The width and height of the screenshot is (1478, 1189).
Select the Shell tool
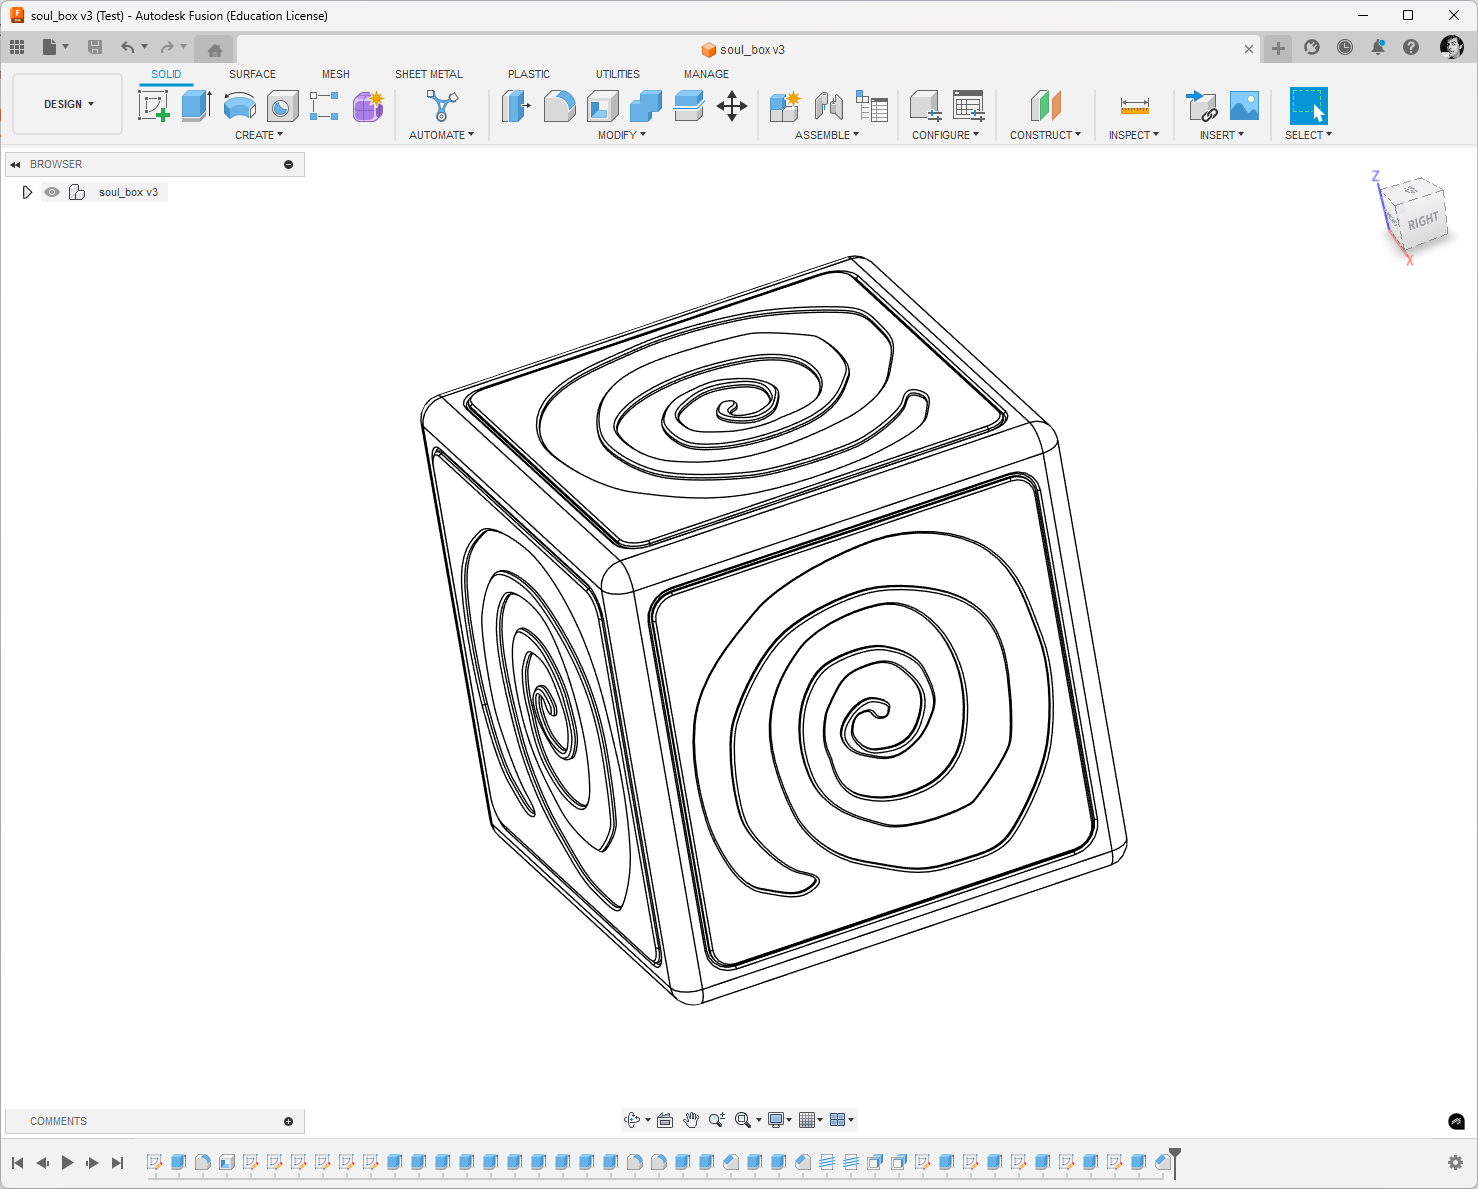pyautogui.click(x=603, y=106)
